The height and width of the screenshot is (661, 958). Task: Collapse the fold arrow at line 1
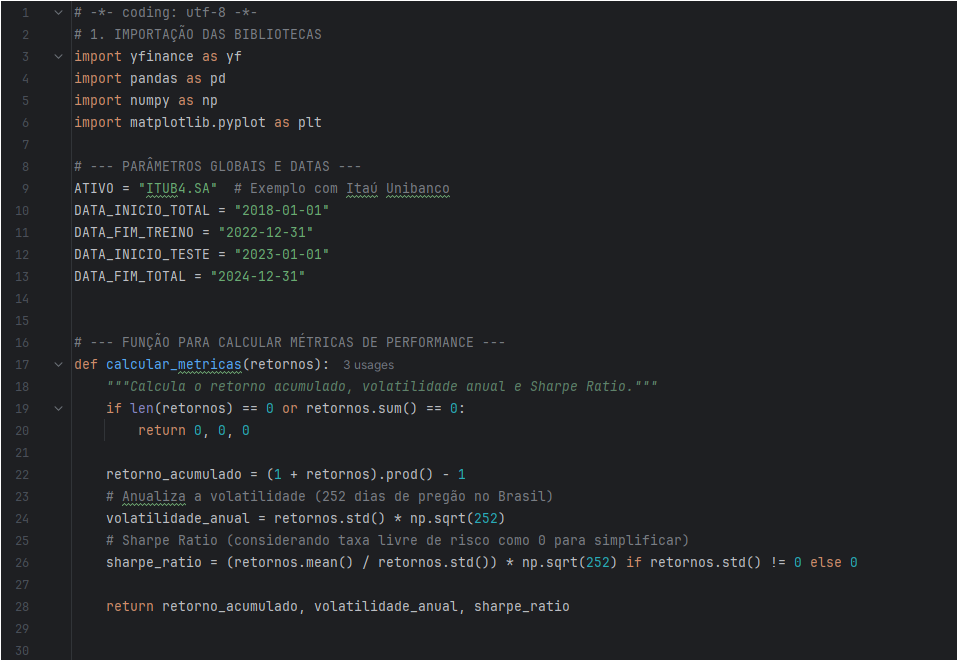point(58,13)
